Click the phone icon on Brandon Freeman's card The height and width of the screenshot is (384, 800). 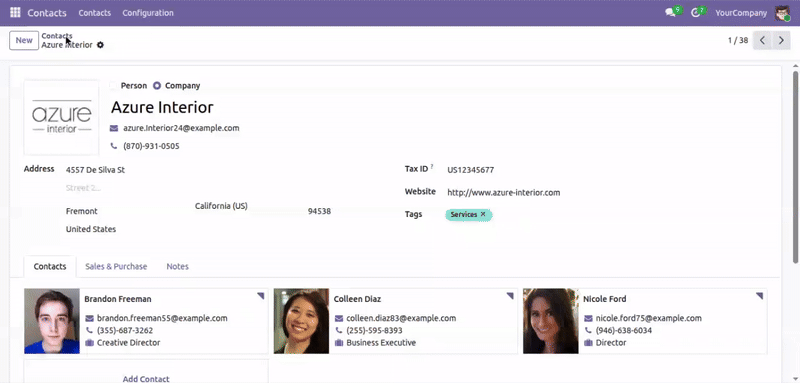tap(89, 330)
